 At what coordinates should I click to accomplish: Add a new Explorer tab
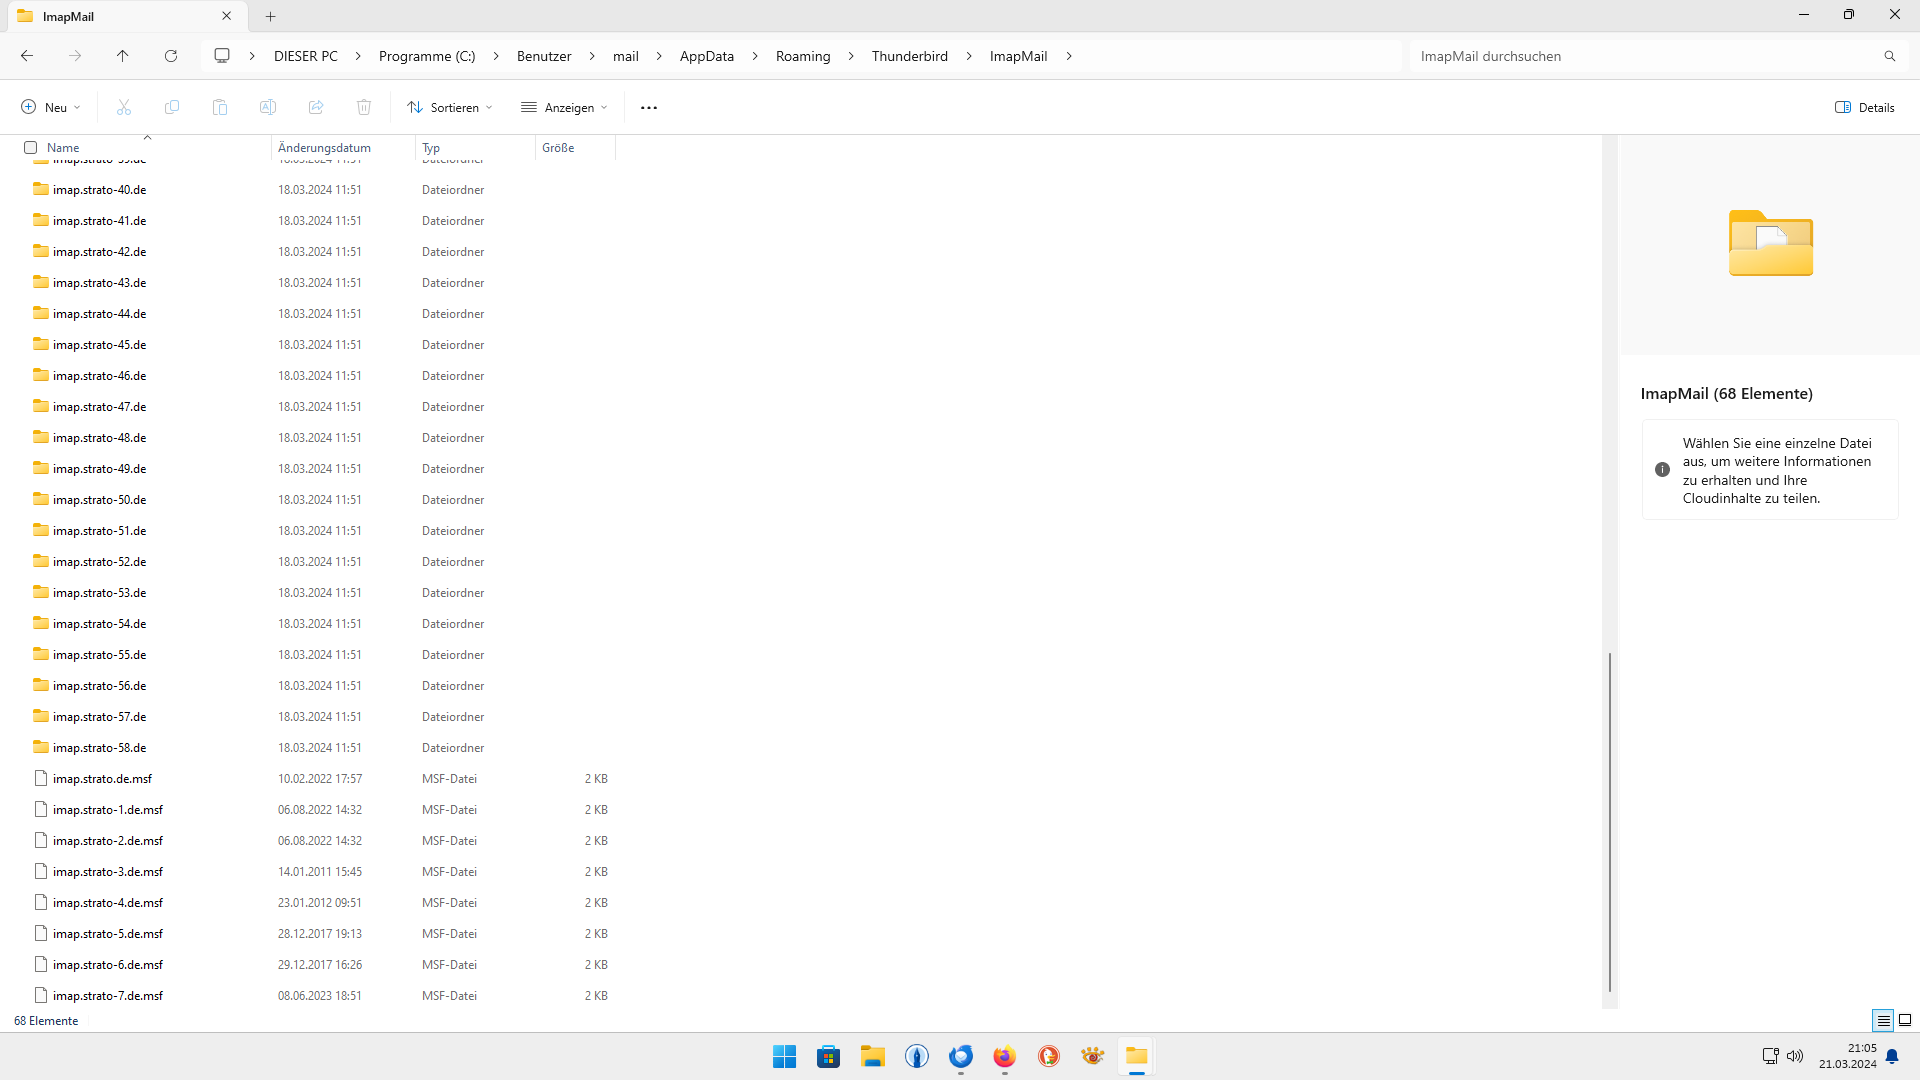point(270,16)
